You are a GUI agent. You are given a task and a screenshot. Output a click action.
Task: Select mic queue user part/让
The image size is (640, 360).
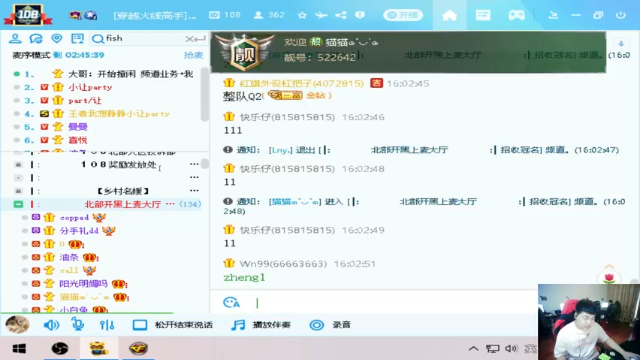click(85, 100)
